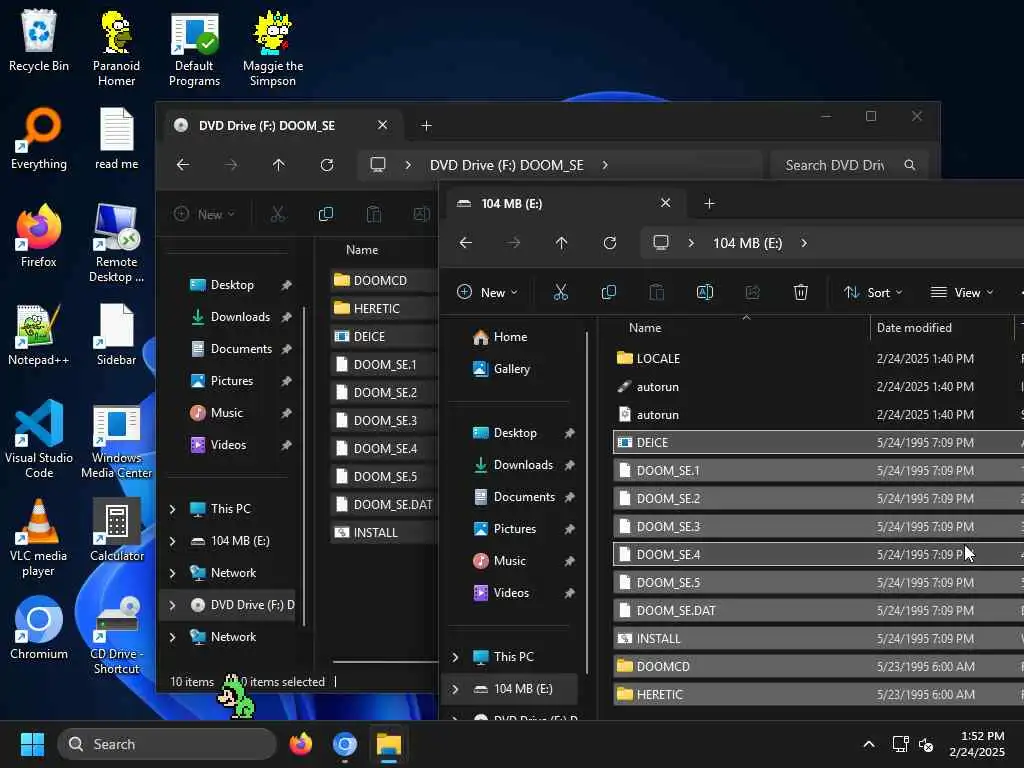Select the LOCALE folder in E: window
Screen dimensions: 1024x768
click(818, 359)
